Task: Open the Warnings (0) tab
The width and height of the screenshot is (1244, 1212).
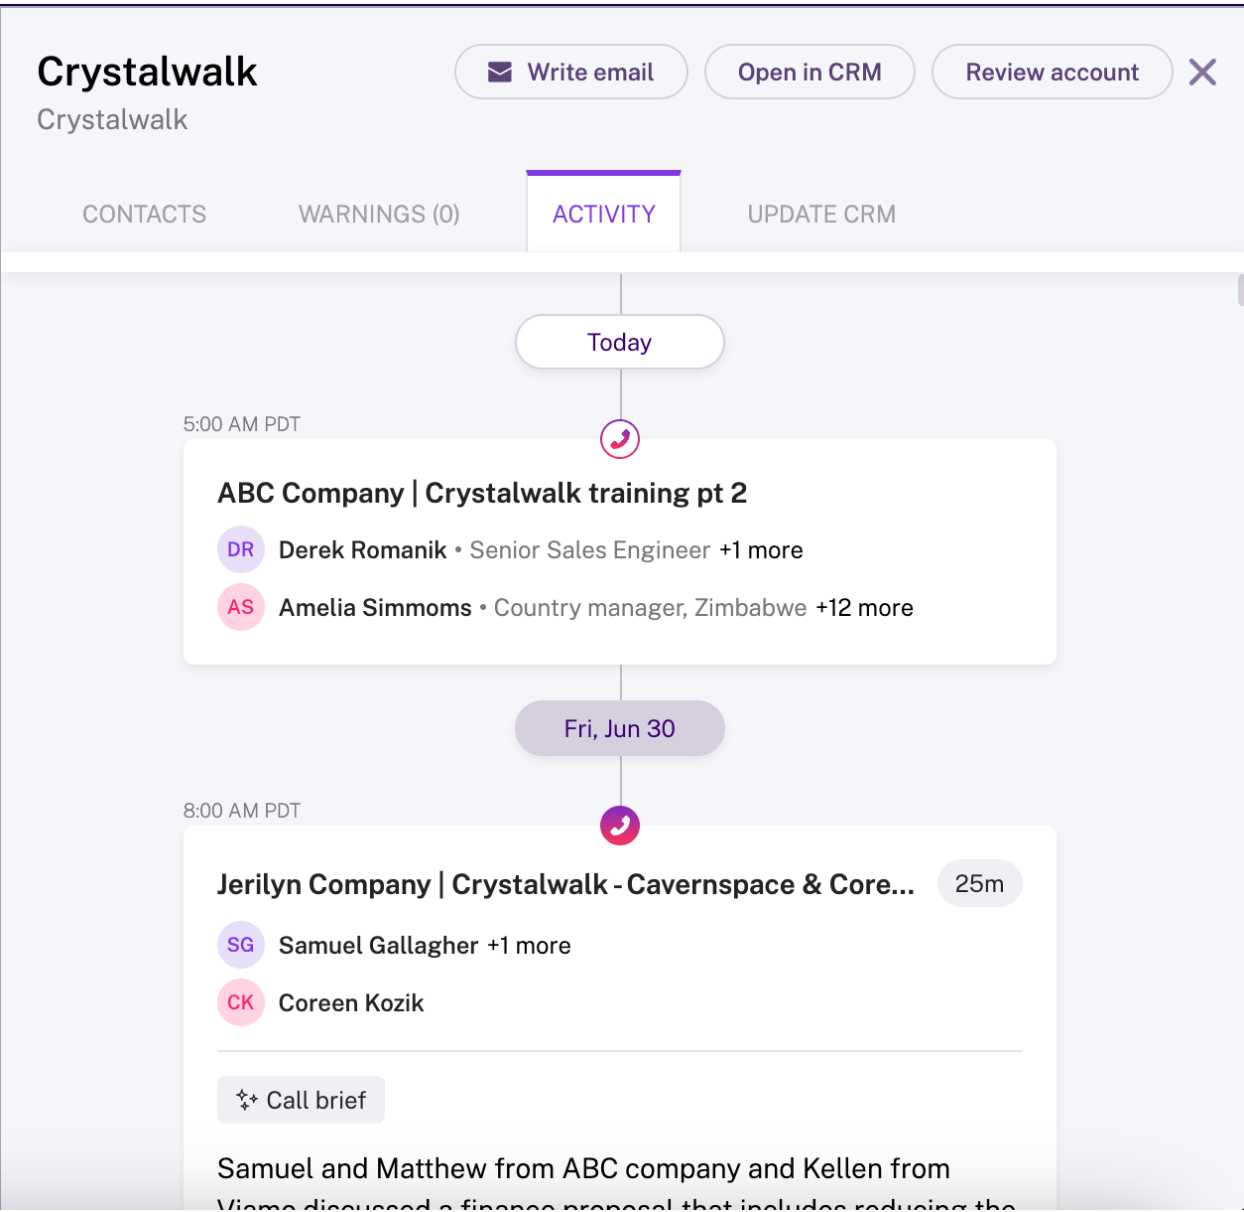Action: point(379,214)
